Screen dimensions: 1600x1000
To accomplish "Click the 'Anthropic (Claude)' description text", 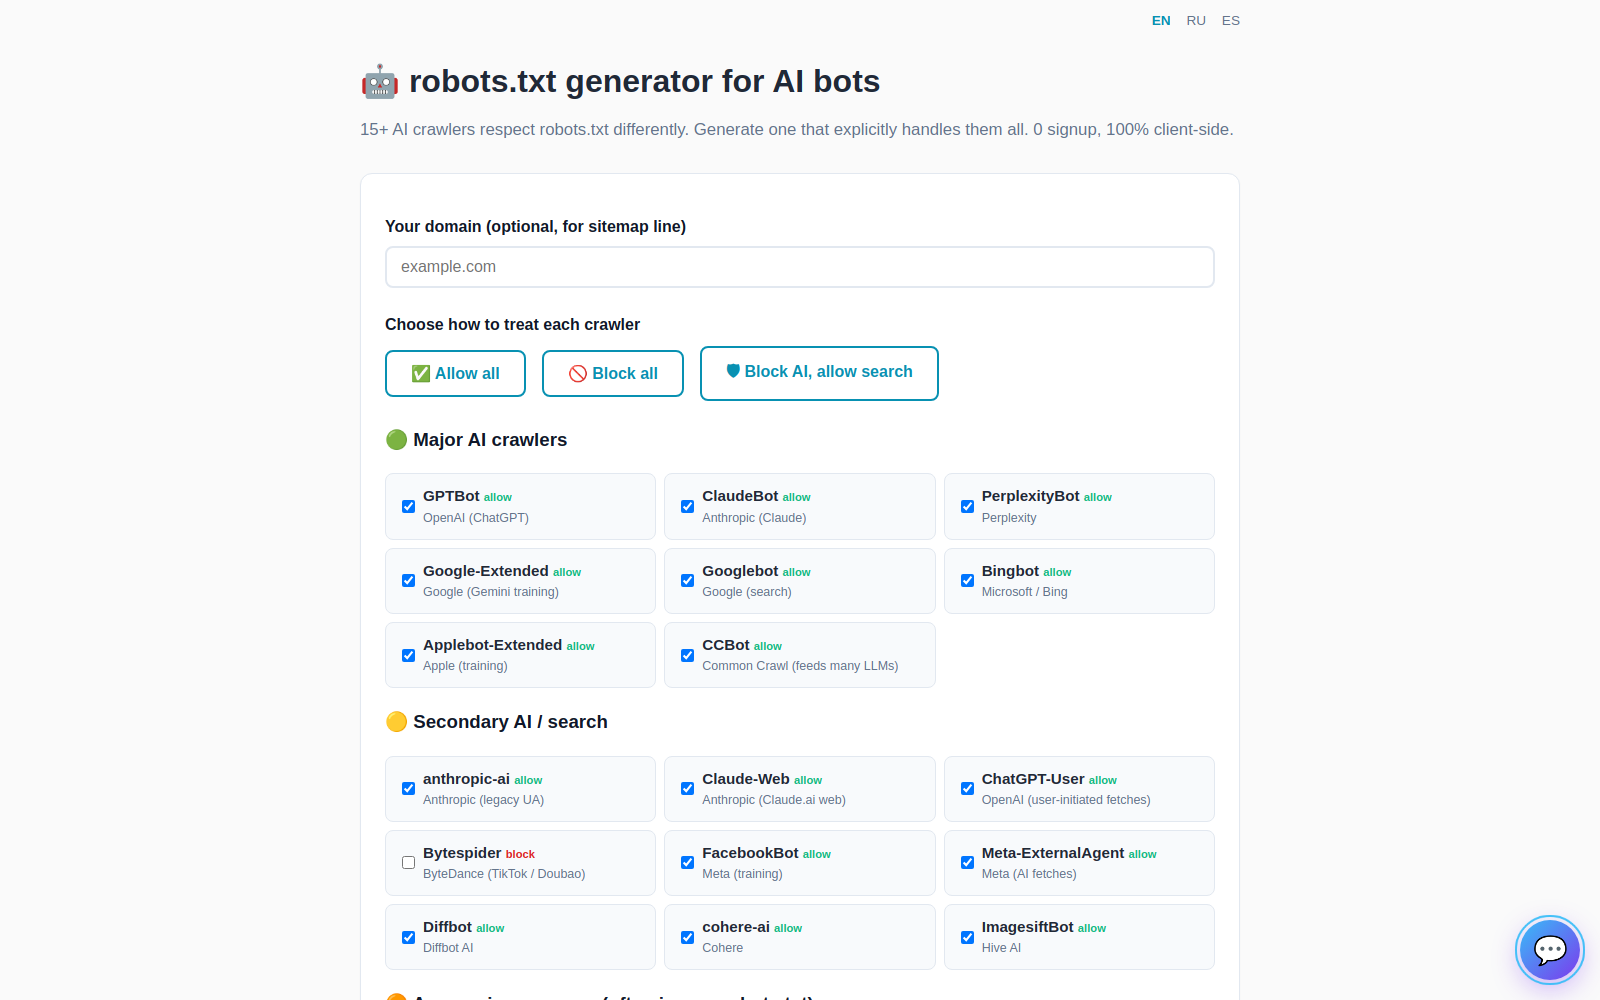I will 754,518.
